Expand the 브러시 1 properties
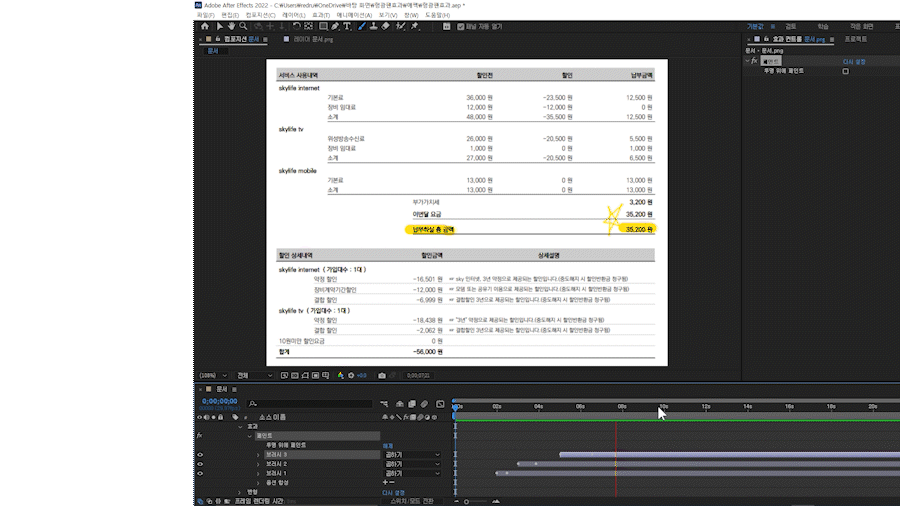Screen dimensions: 900x506 click(x=258, y=473)
